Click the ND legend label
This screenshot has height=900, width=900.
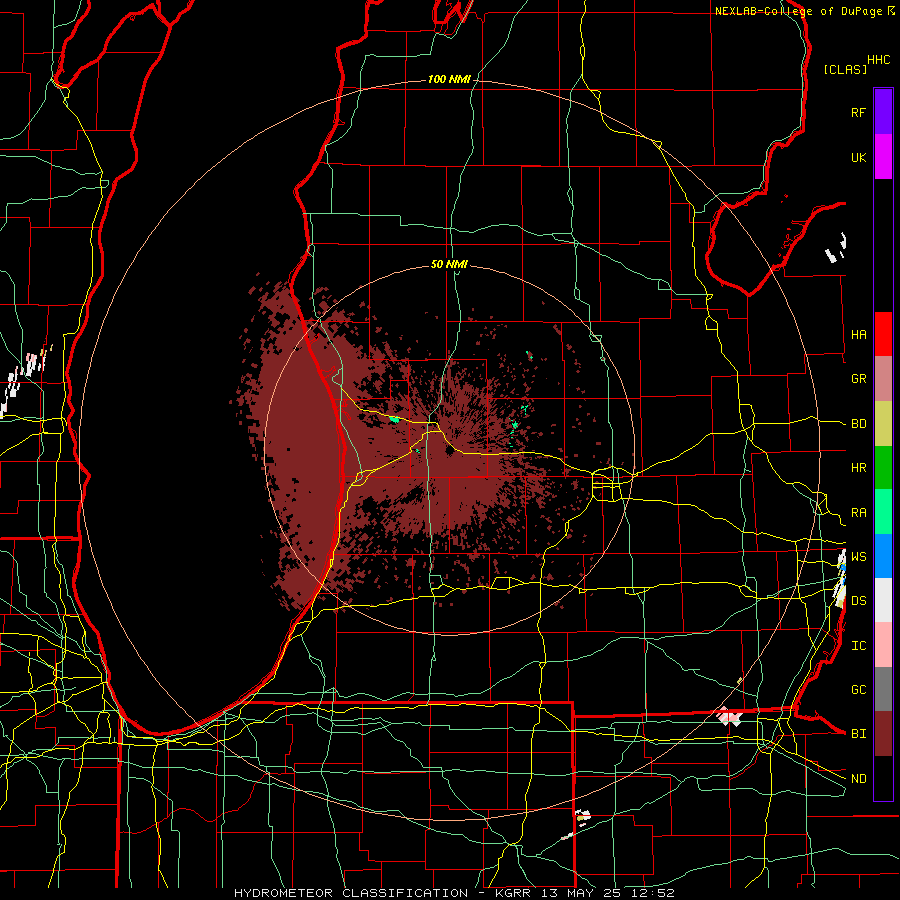tap(859, 779)
